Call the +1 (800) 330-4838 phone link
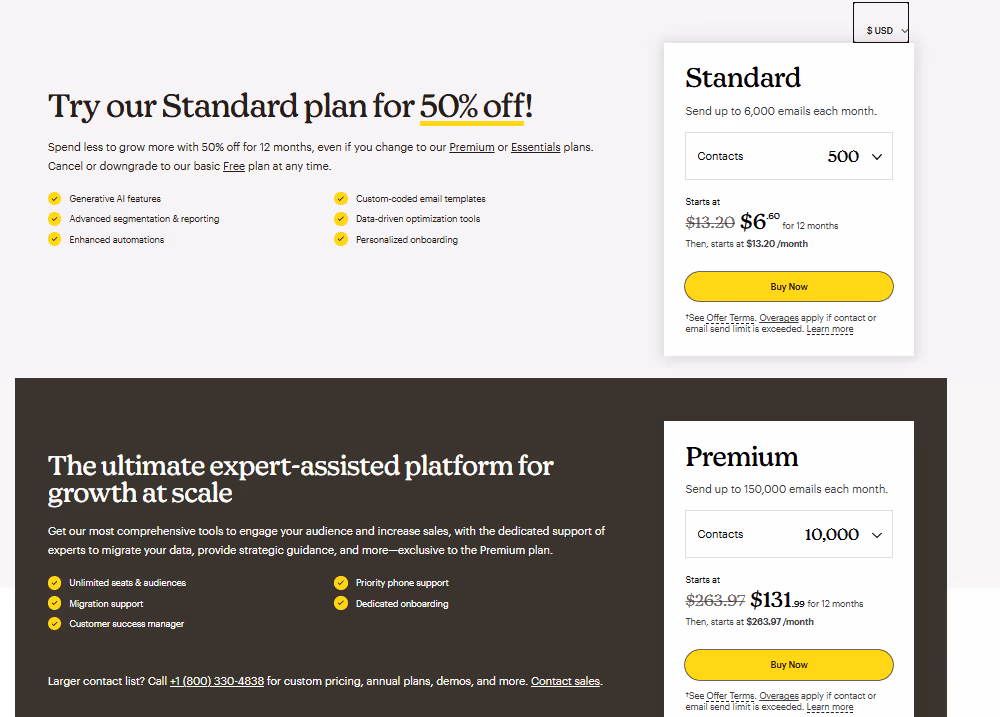This screenshot has height=717, width=1000. [217, 681]
